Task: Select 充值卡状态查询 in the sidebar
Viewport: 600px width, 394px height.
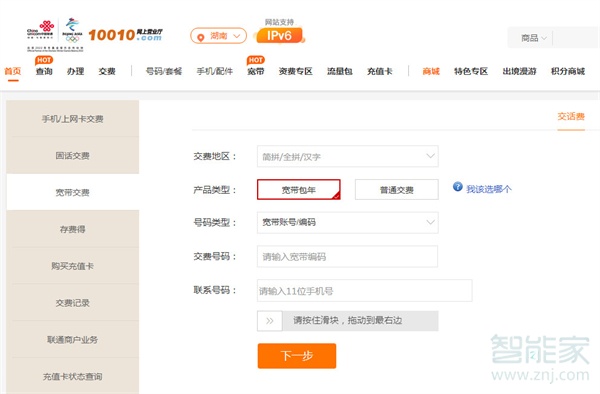Action: pyautogui.click(x=72, y=376)
